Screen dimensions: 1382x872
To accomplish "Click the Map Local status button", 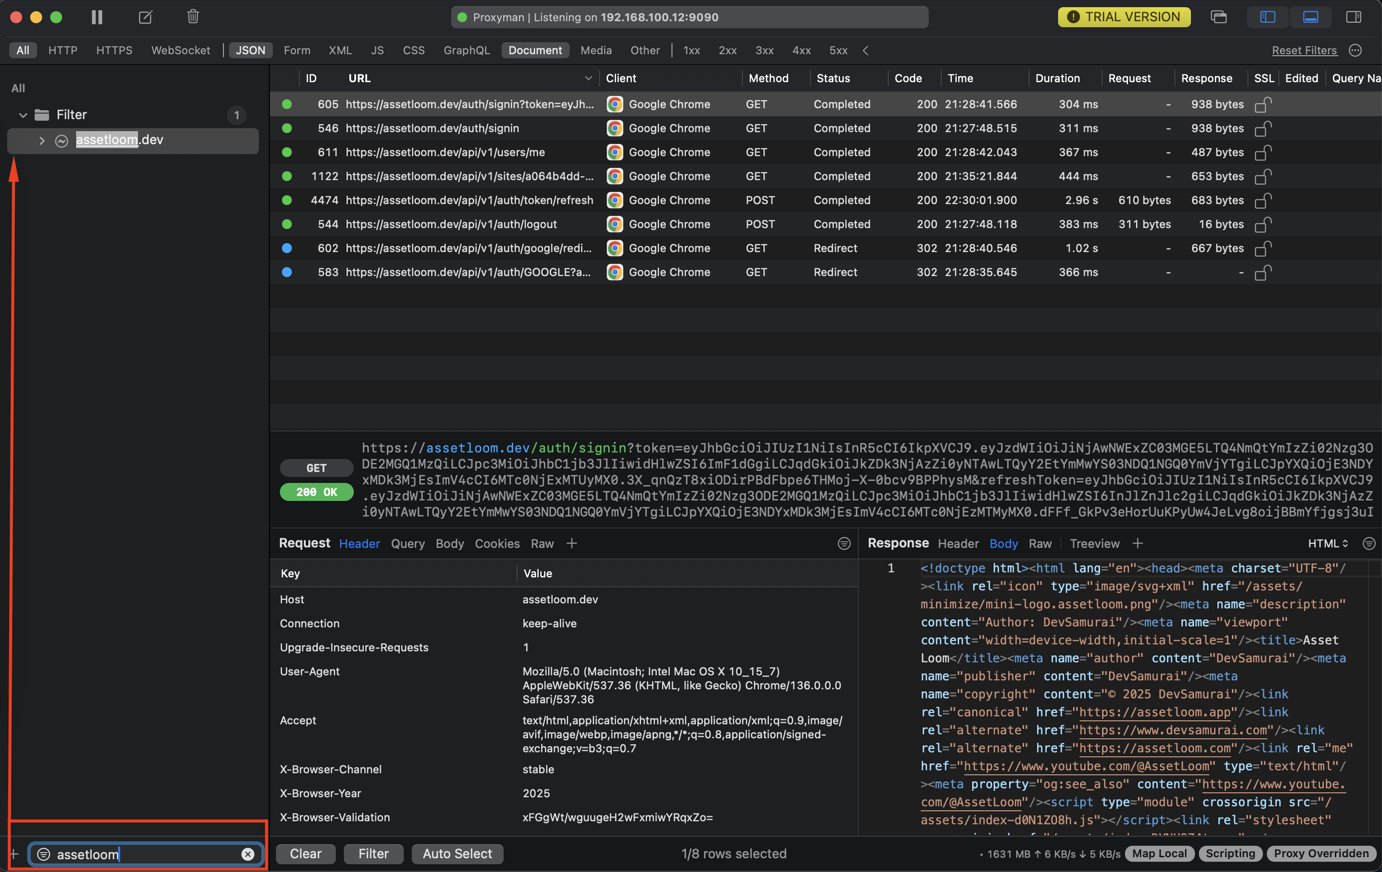I will 1159,854.
